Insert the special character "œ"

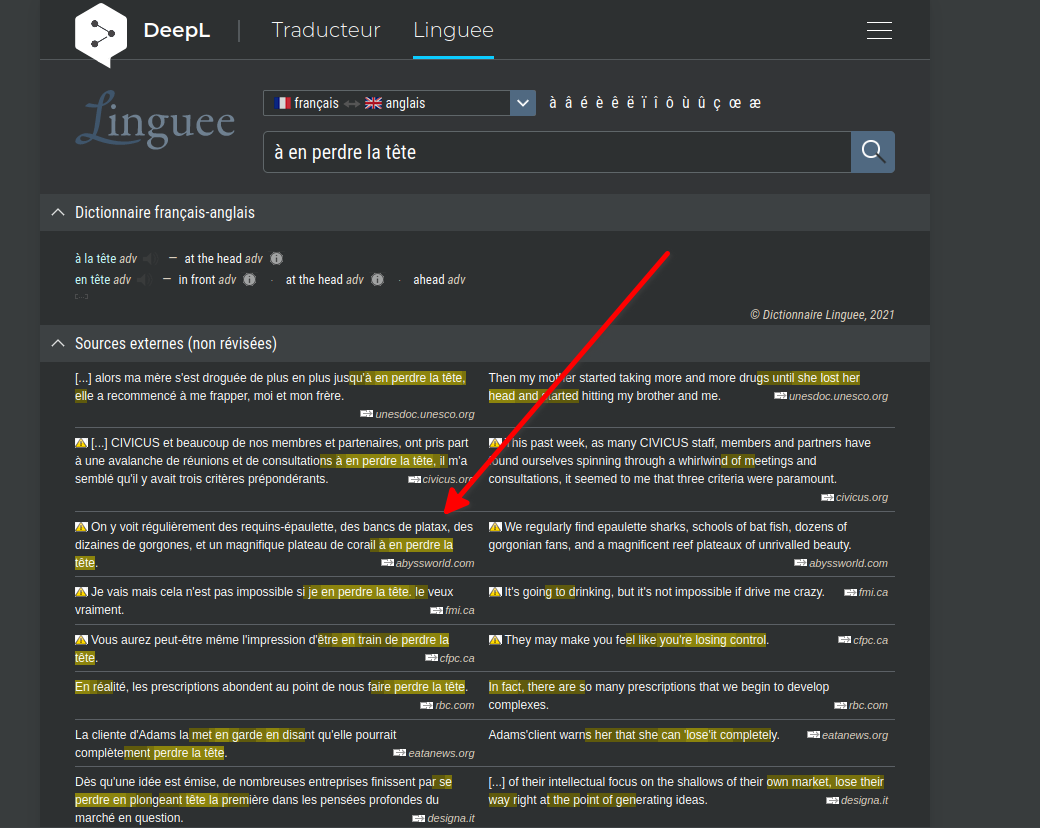click(x=735, y=103)
